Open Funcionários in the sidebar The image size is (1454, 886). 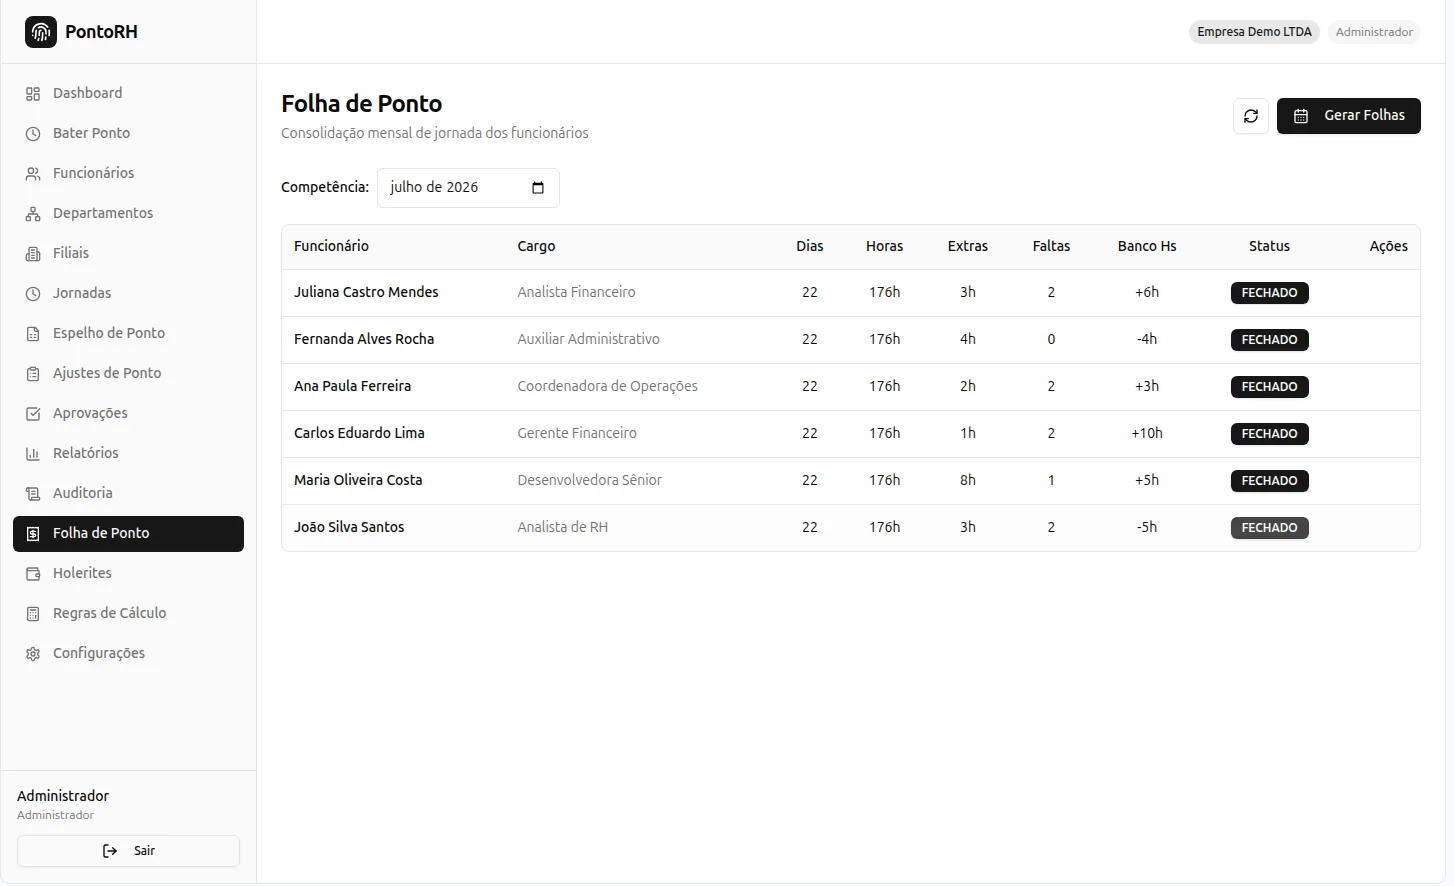(128, 173)
